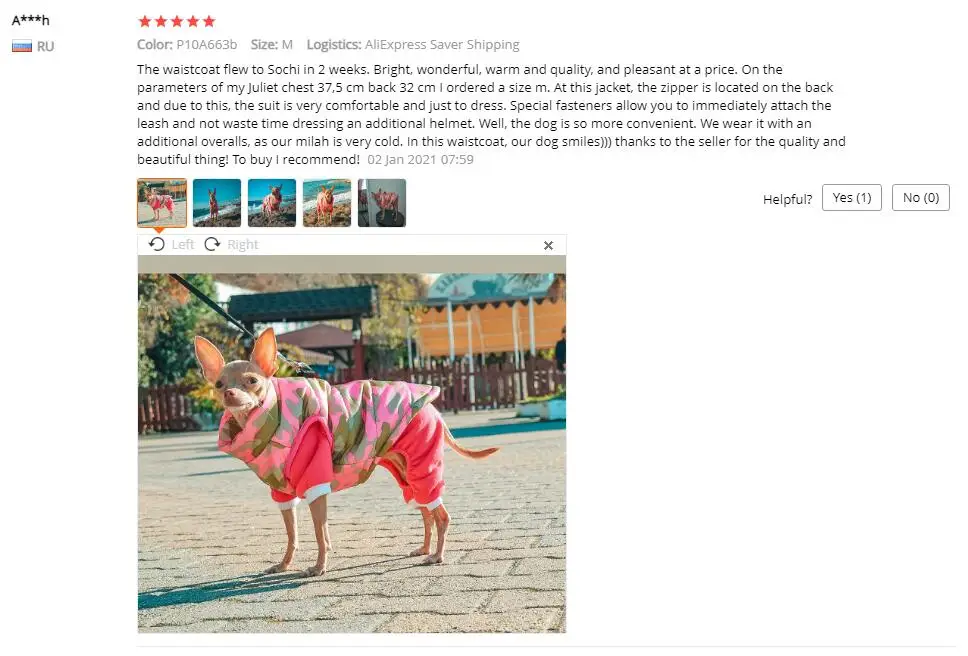Click reviewer name A***h

tap(30, 20)
